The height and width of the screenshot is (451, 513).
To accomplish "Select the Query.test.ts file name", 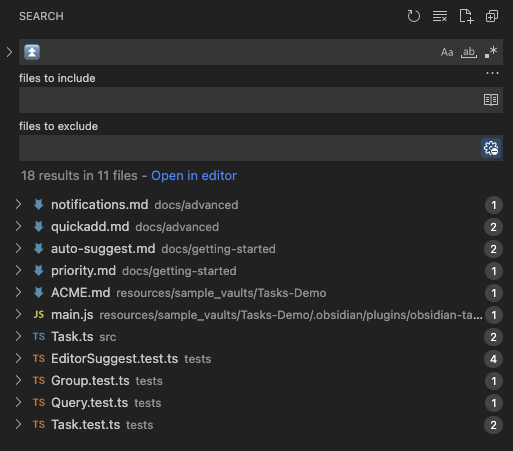I will 89,403.
